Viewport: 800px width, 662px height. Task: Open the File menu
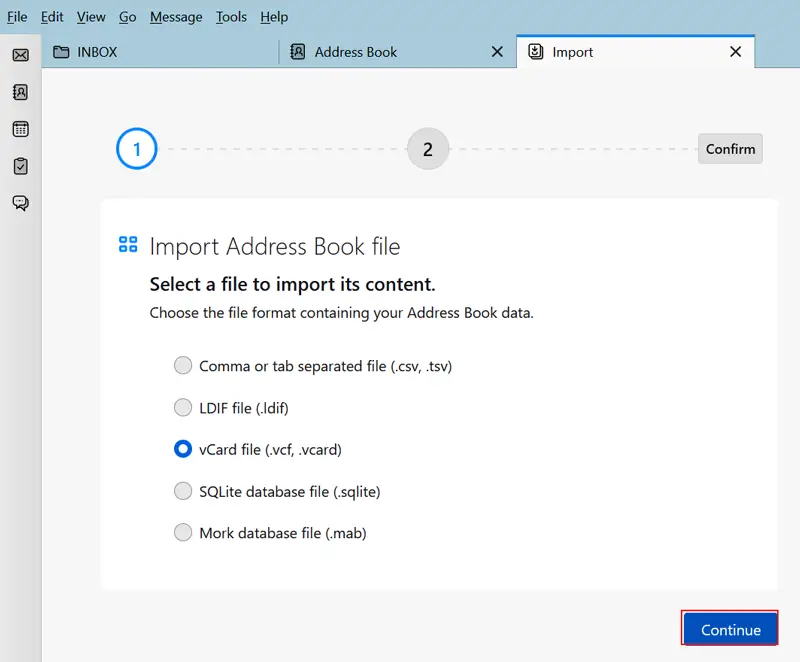pos(17,17)
